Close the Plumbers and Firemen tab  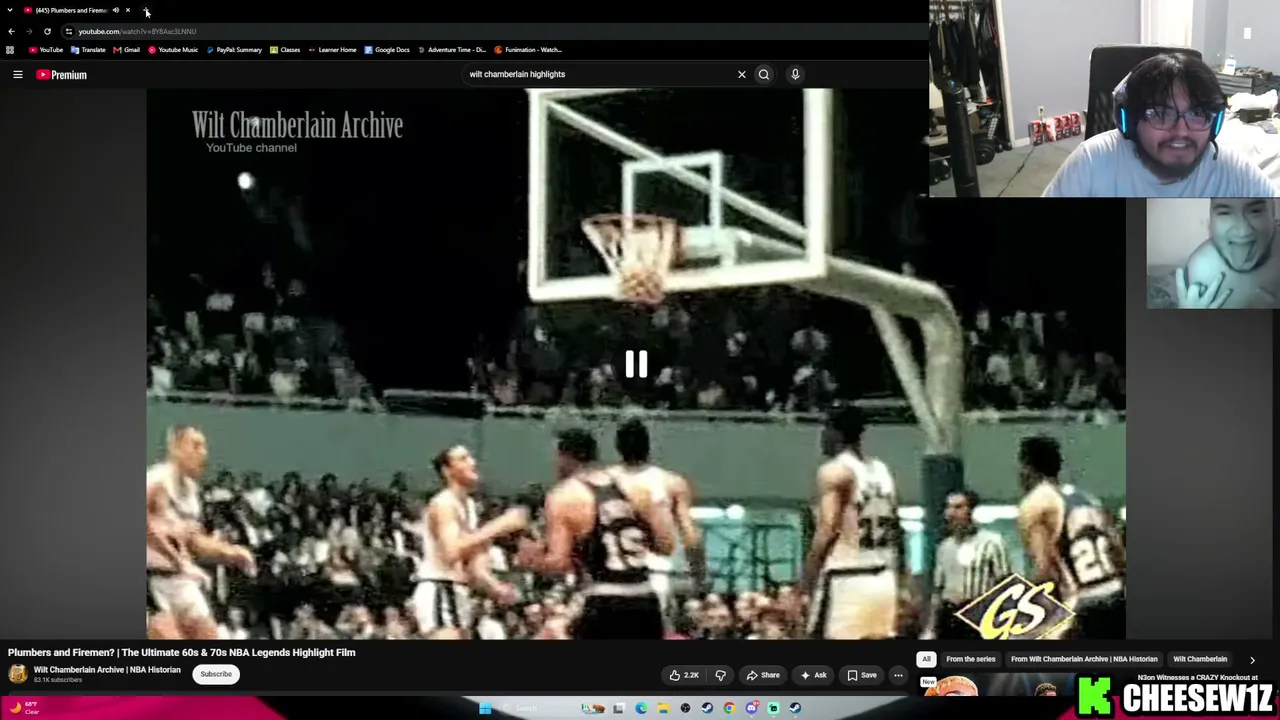click(127, 10)
